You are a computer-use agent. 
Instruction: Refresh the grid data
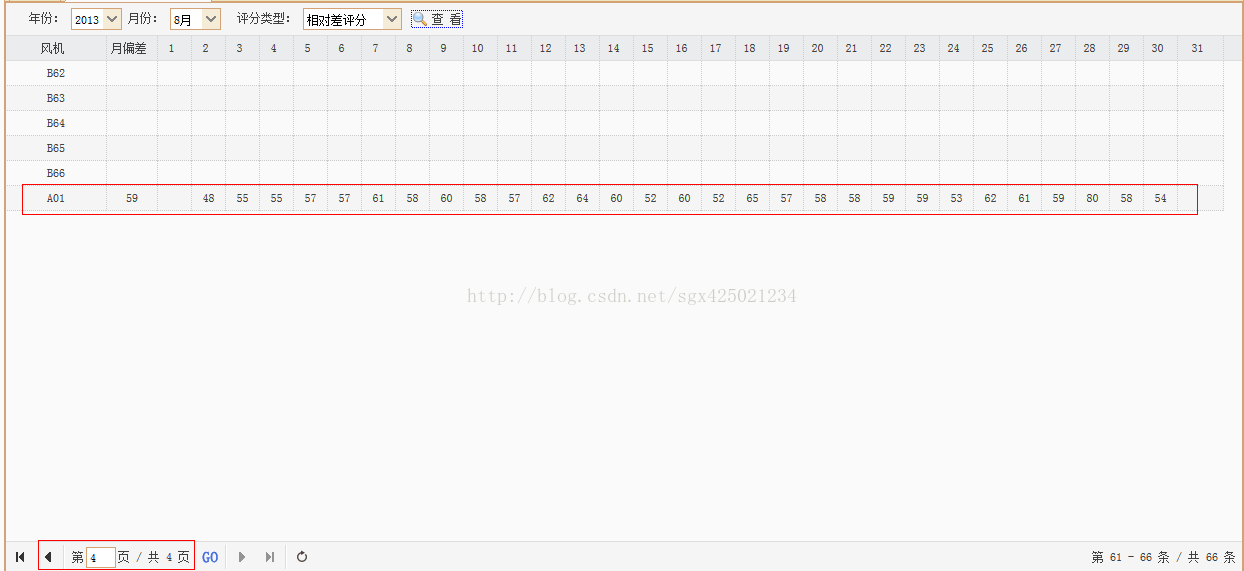pos(302,557)
